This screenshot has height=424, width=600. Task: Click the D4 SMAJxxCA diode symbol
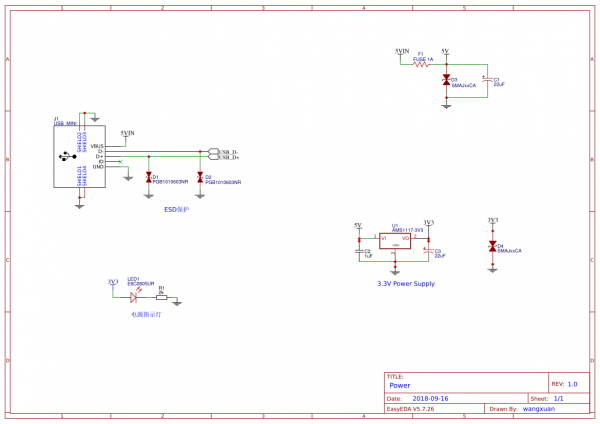[x=492, y=245]
